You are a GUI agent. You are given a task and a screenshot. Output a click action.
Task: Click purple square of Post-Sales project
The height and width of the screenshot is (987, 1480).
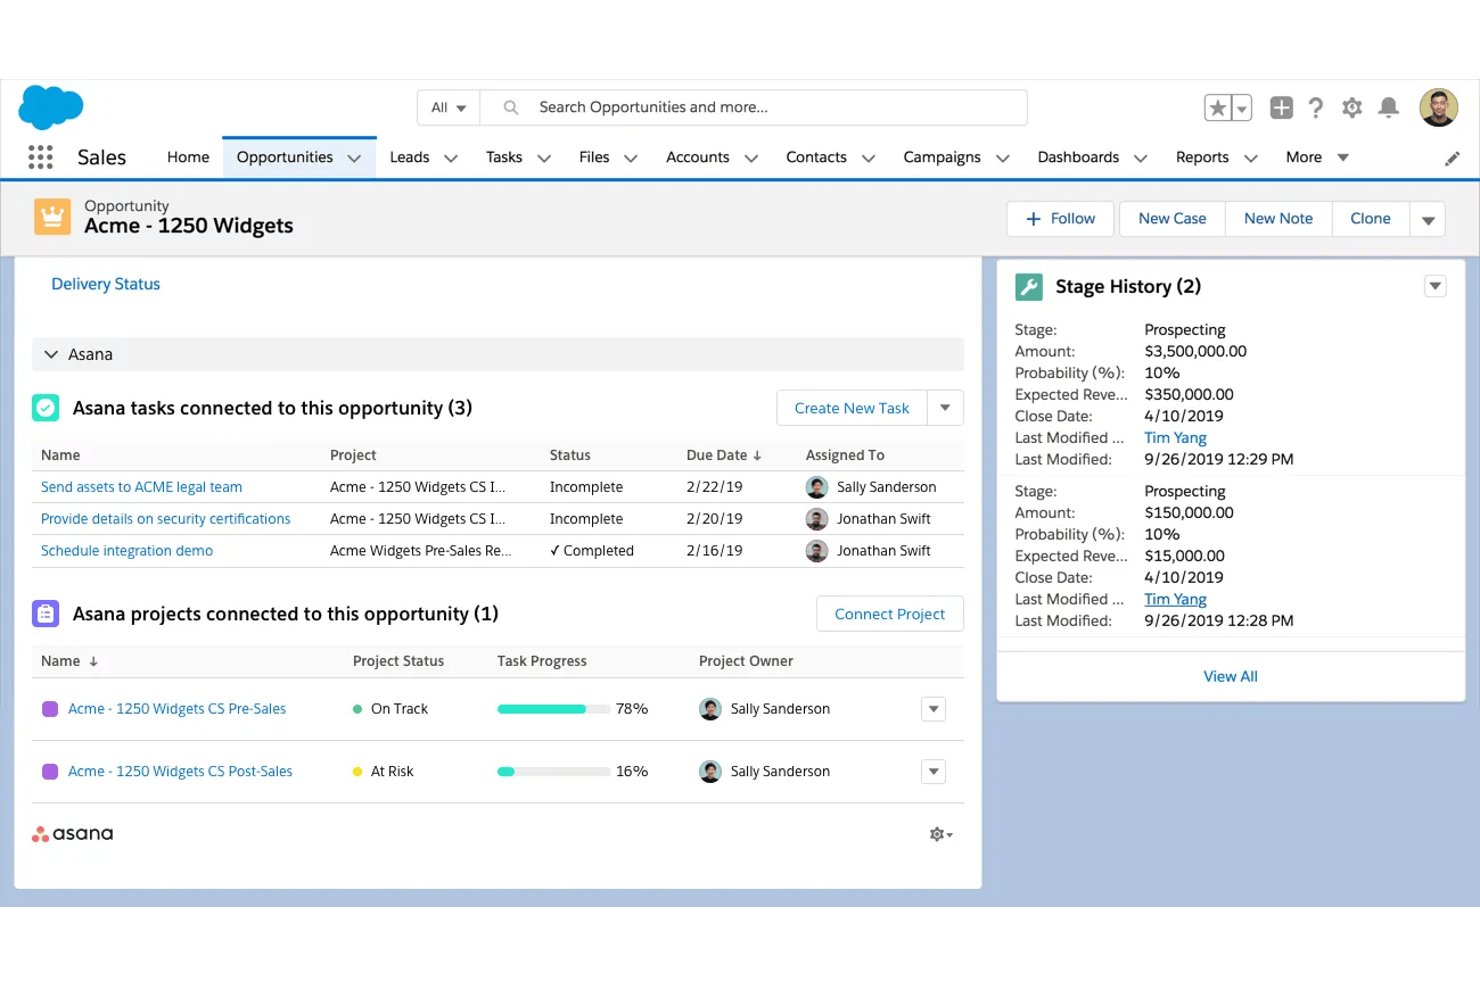click(x=50, y=772)
